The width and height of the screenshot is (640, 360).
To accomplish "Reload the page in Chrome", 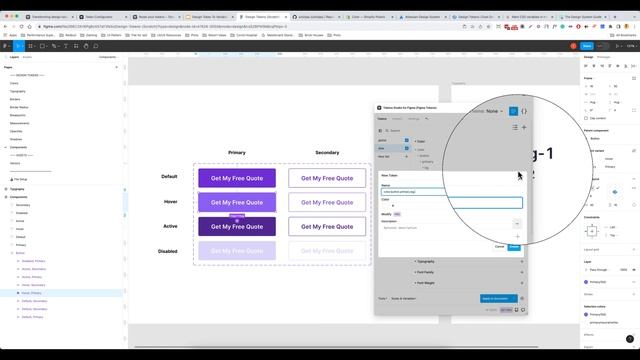I will (21, 27).
